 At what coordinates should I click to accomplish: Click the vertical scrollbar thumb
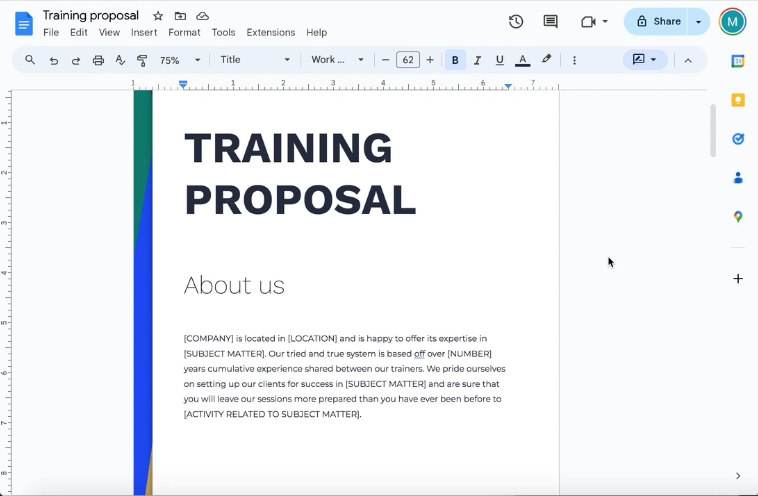(x=713, y=131)
